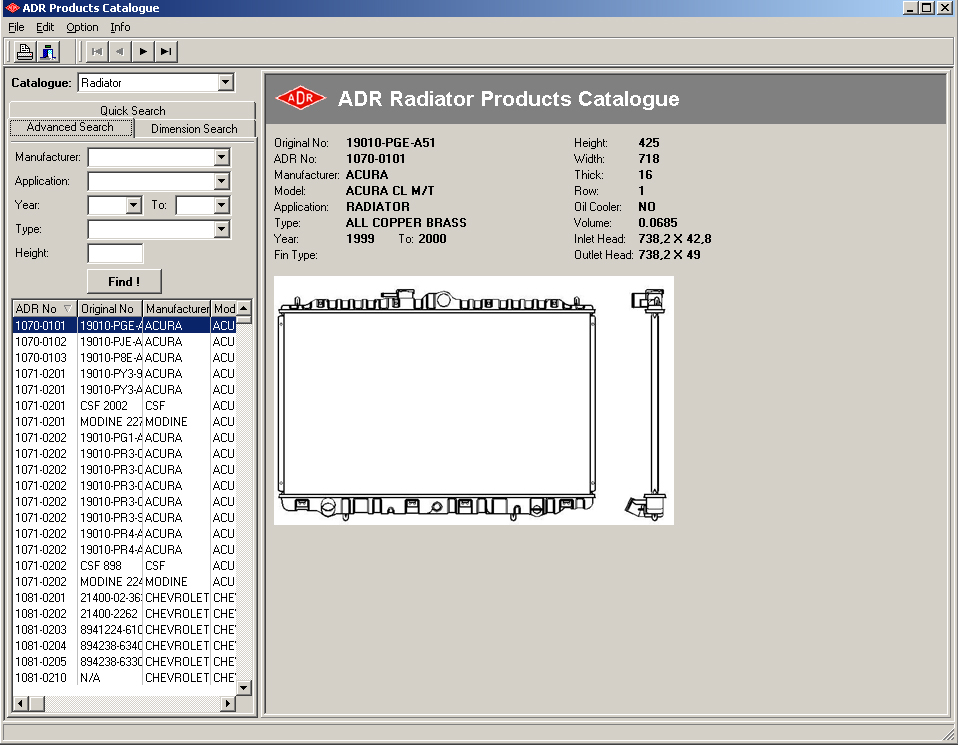Open the Info menu
The width and height of the screenshot is (958, 745).
pyautogui.click(x=120, y=27)
